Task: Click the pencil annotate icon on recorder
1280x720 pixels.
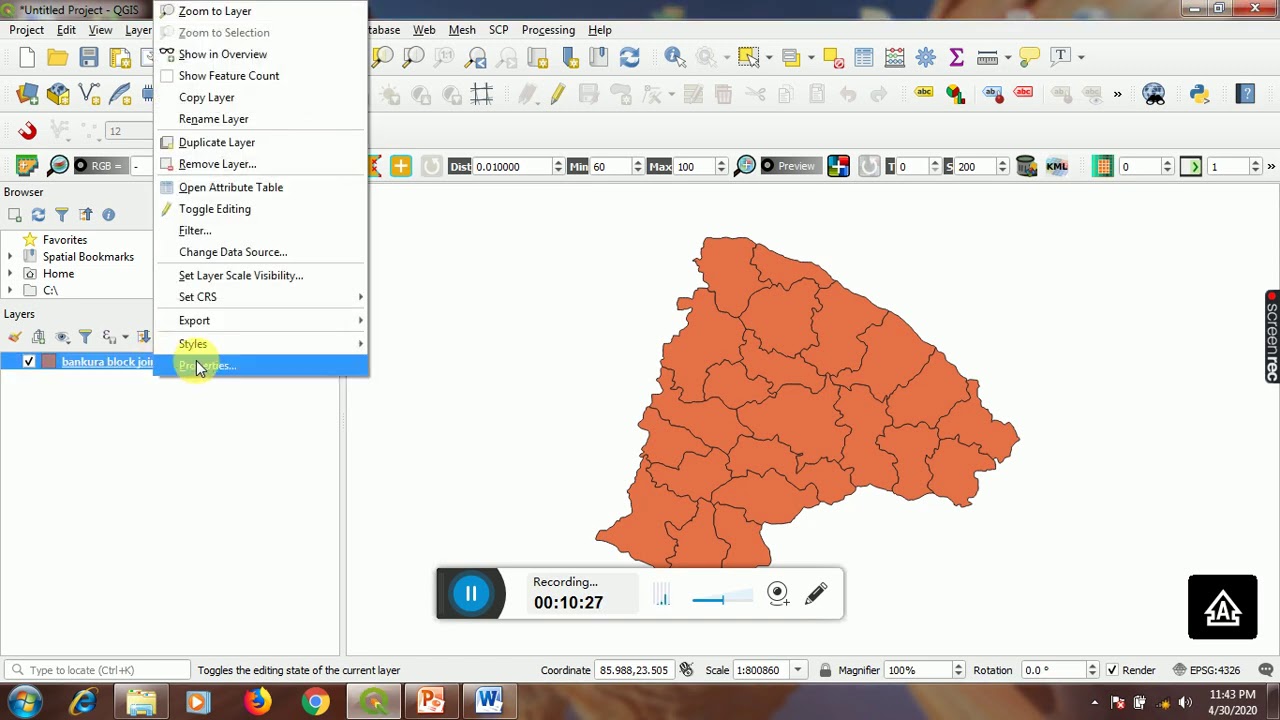Action: pyautogui.click(x=816, y=594)
